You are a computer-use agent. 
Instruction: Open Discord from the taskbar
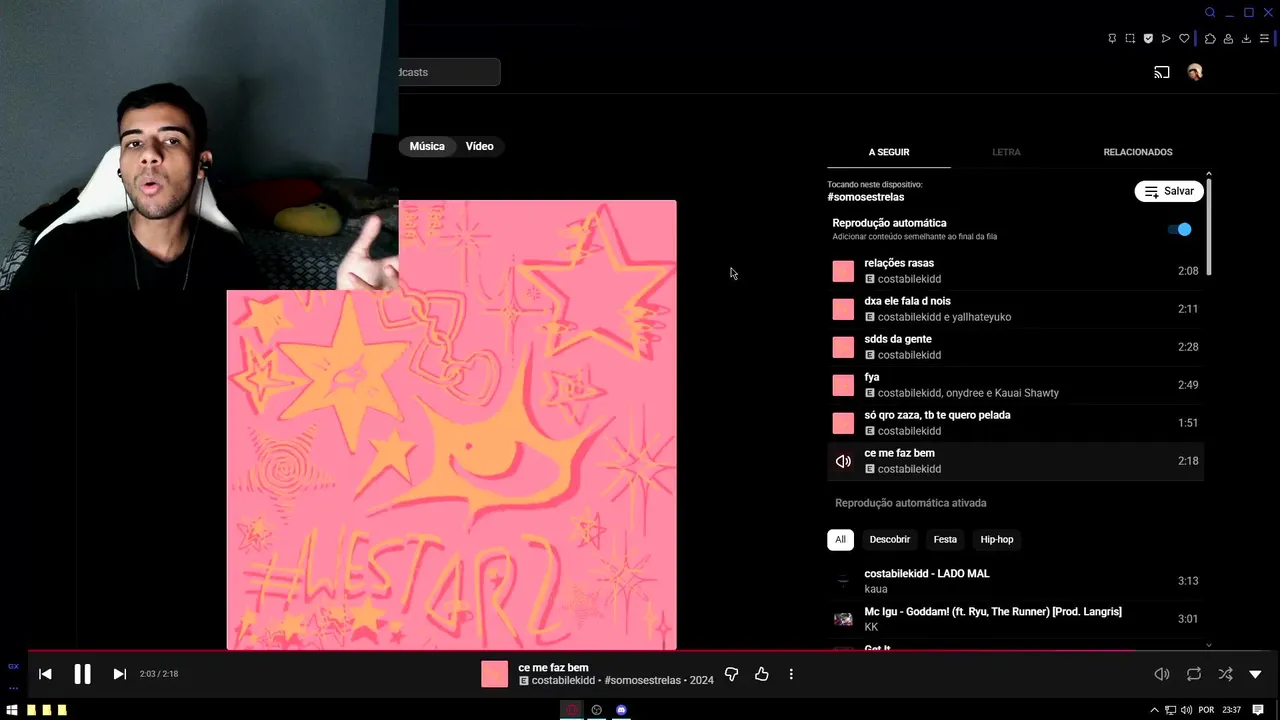point(621,710)
